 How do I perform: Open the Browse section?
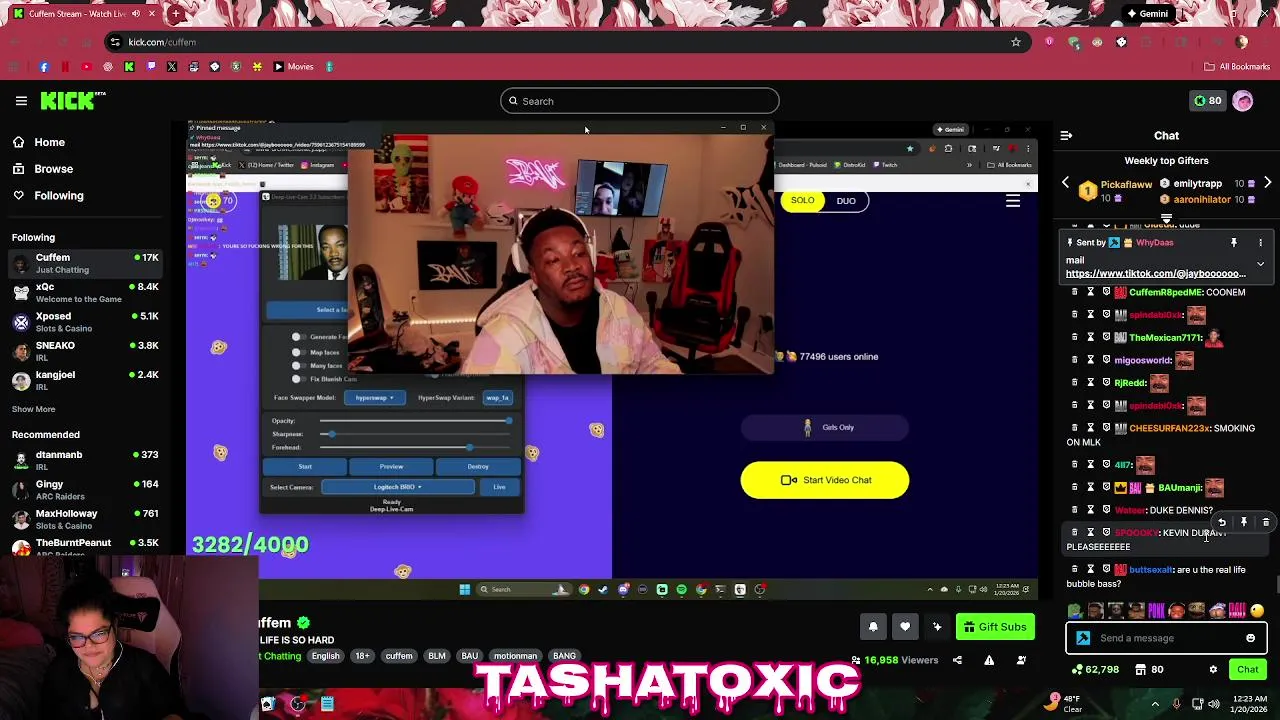click(53, 169)
